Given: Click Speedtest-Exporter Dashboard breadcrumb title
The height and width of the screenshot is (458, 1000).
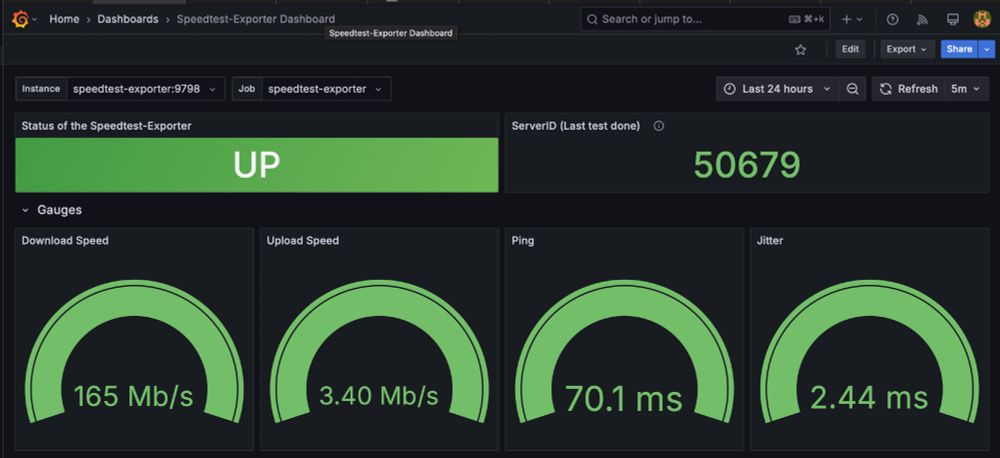Looking at the screenshot, I should pos(255,19).
